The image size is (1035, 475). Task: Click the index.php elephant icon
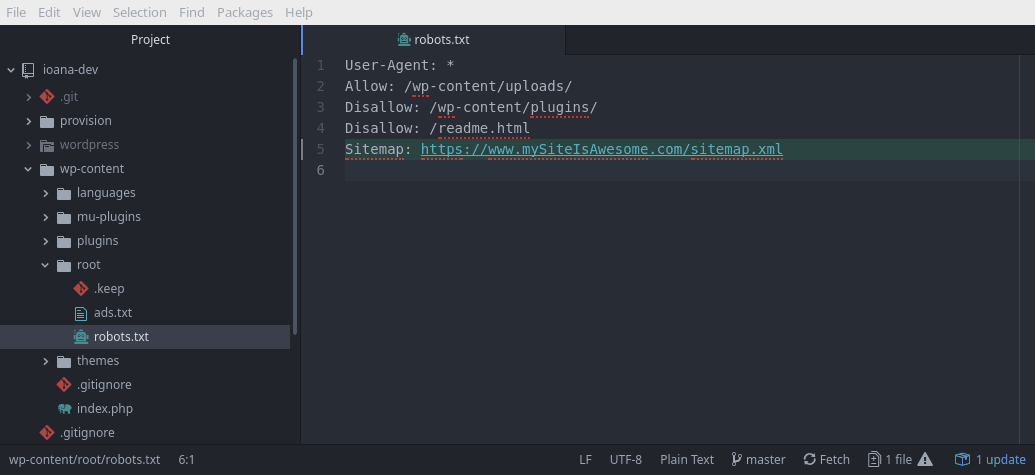[64, 409]
